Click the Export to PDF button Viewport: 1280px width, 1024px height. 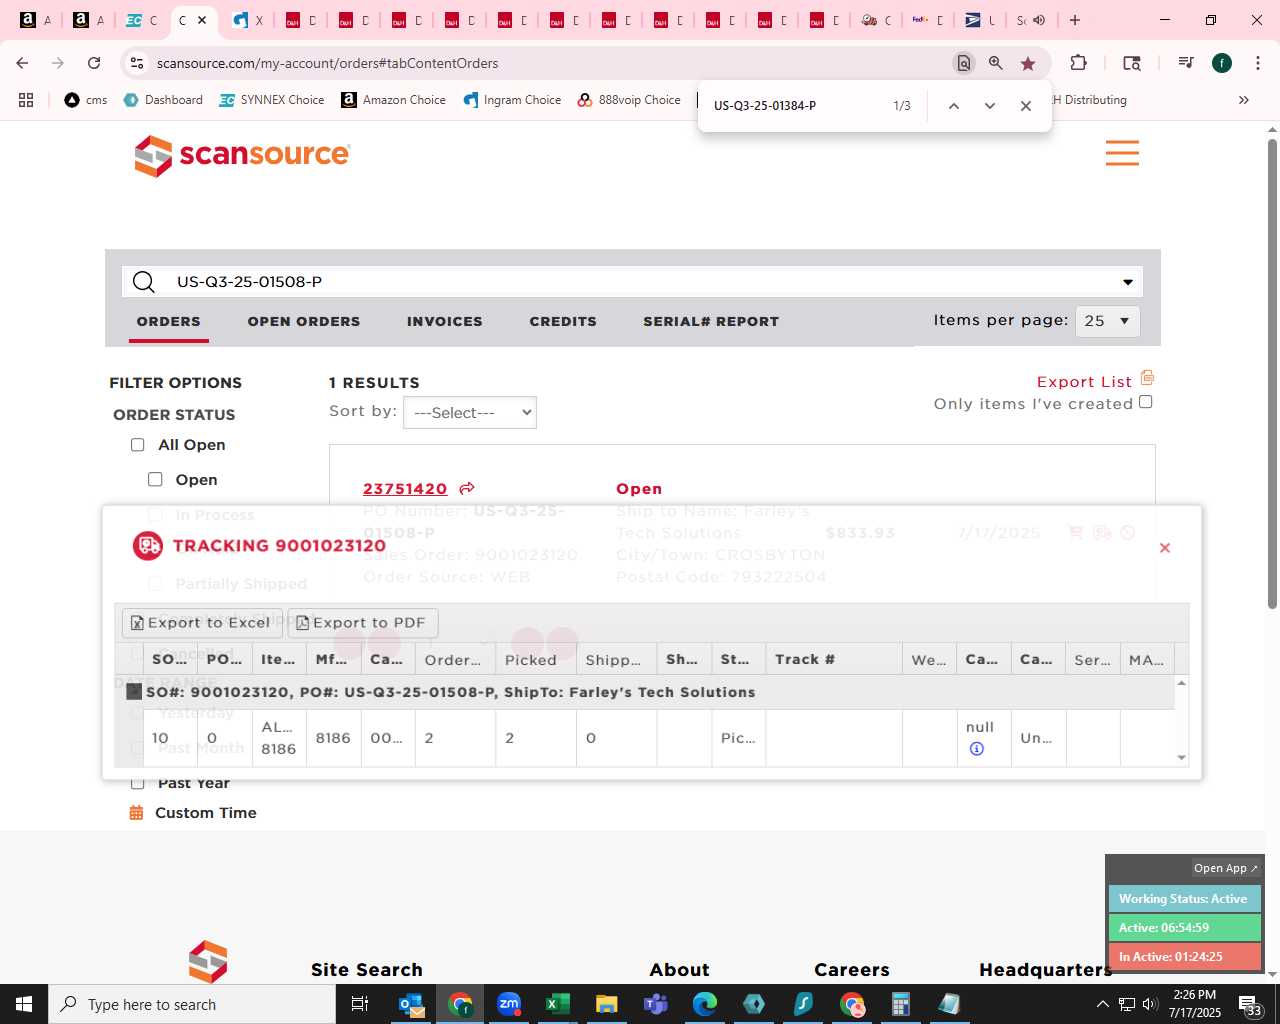tap(363, 623)
